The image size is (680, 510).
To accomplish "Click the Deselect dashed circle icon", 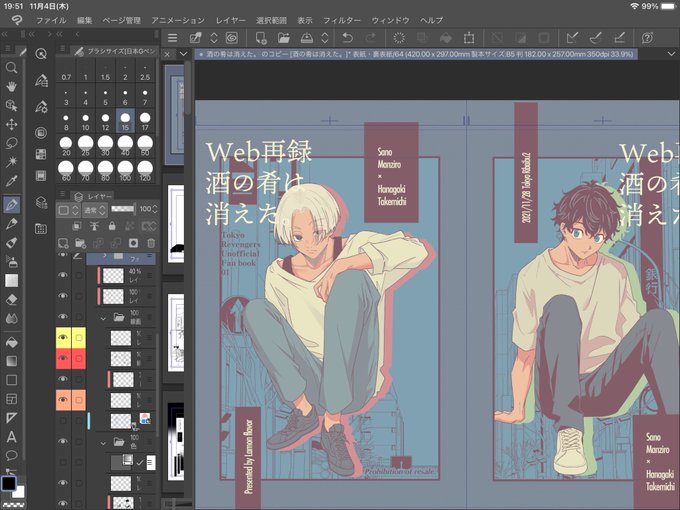I will 399,38.
